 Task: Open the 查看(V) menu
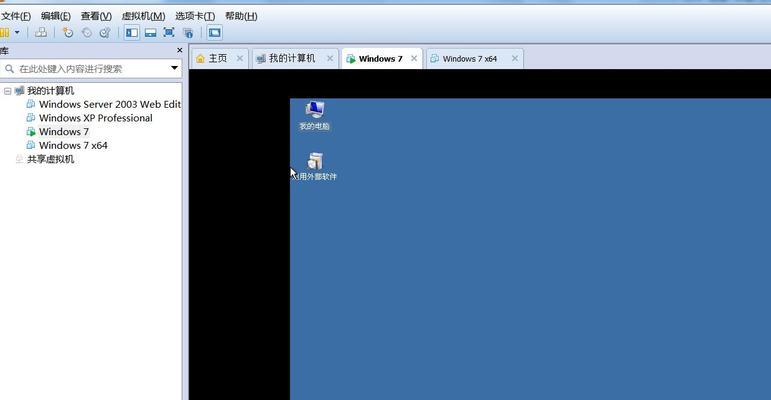[96, 16]
